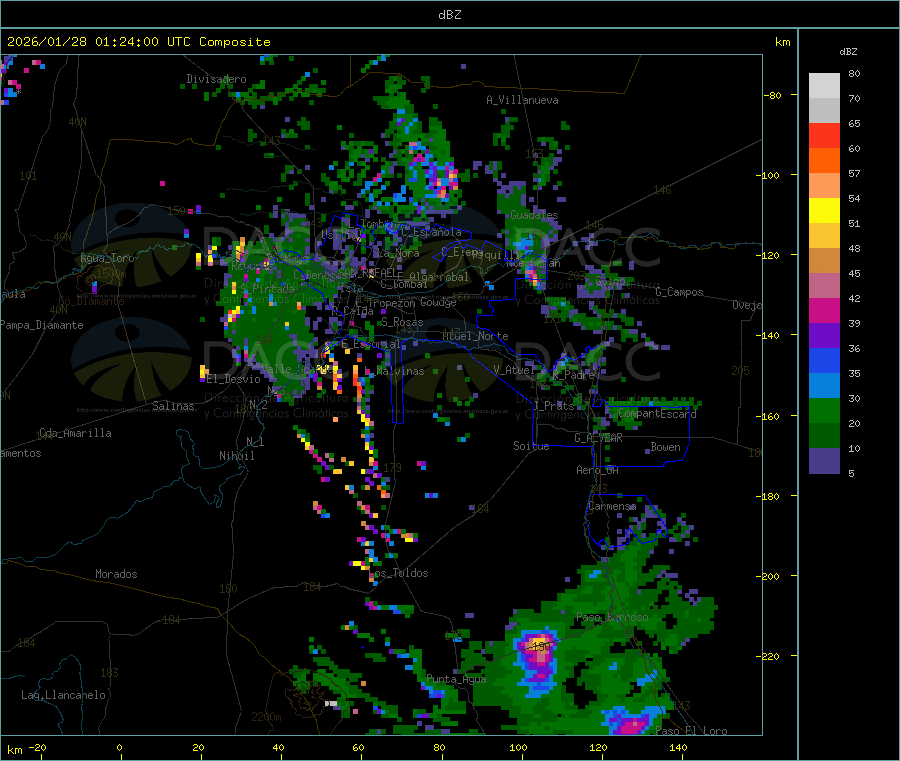Select the 39 dBZ purple legend swatch

point(824,336)
